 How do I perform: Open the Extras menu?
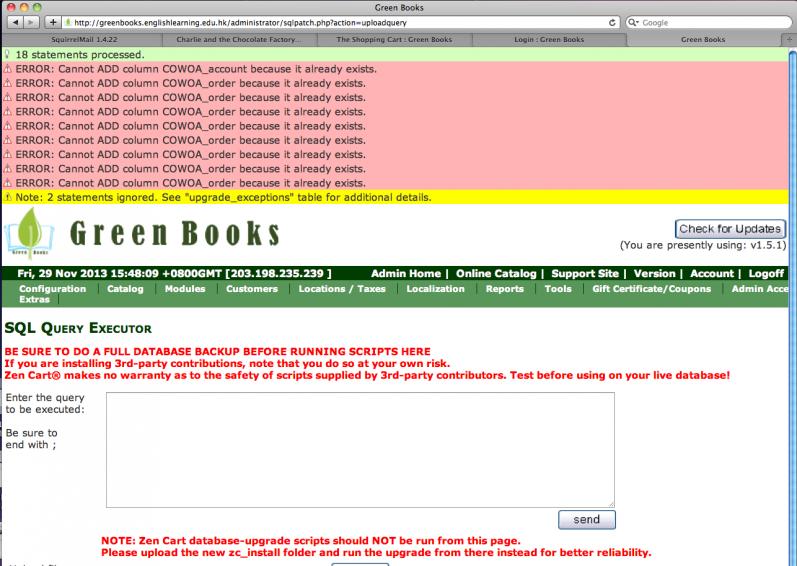pos(35,299)
